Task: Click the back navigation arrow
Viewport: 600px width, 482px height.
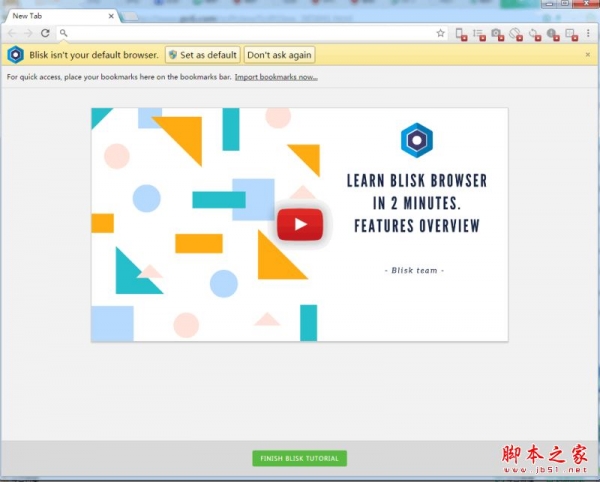Action: point(12,33)
